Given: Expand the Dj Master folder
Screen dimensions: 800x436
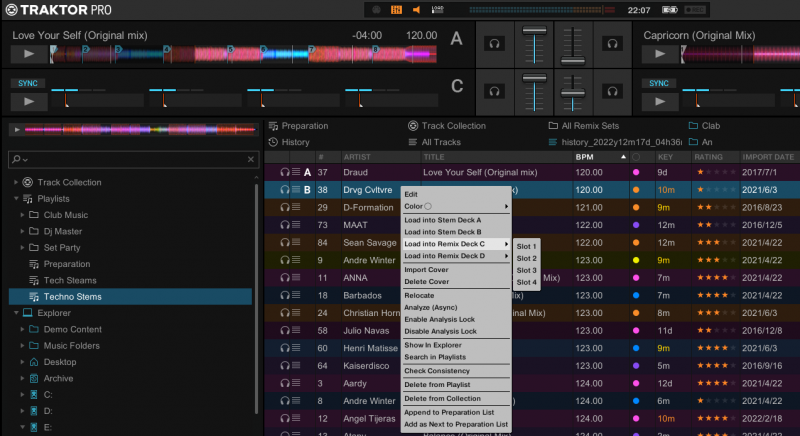Looking at the screenshot, I should [22, 231].
